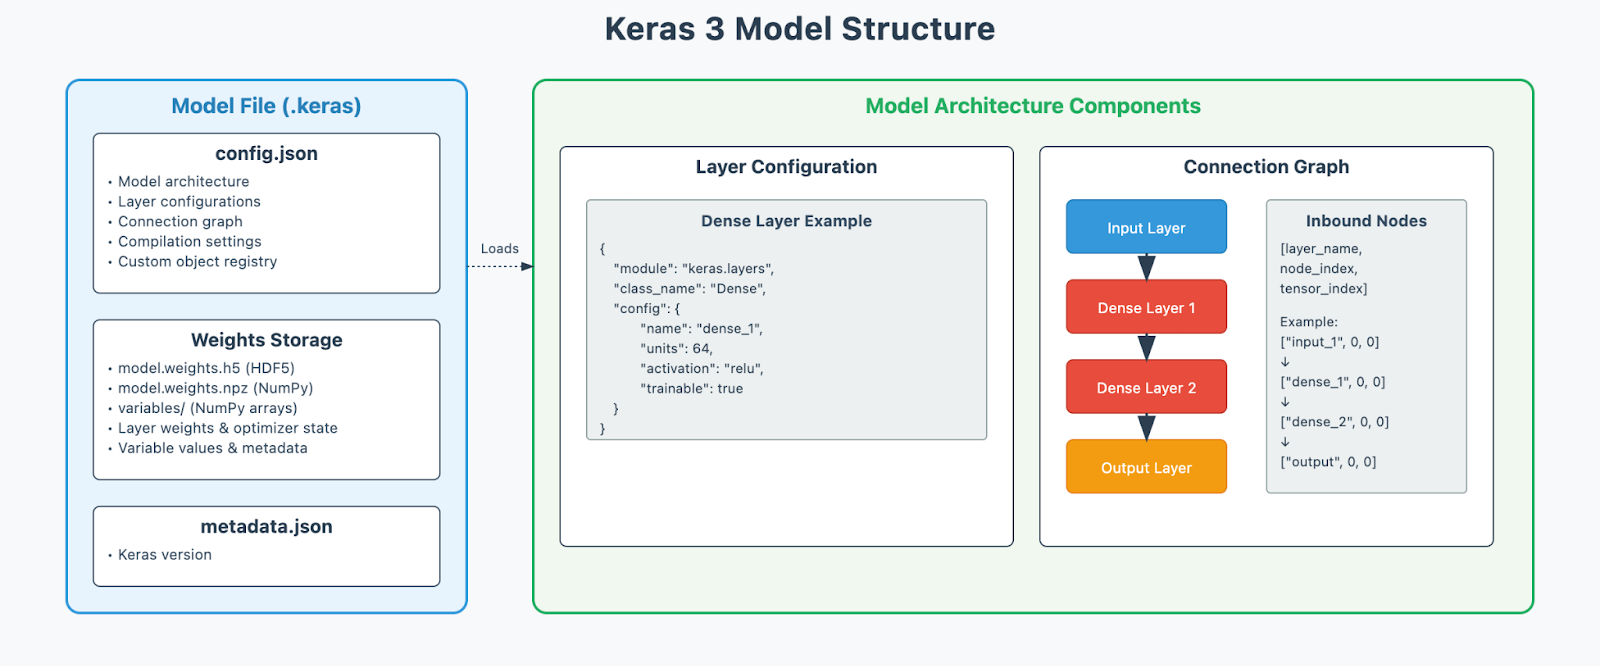This screenshot has width=1600, height=666.
Task: Select the red Dense Layer 2 box
Action: (1146, 387)
